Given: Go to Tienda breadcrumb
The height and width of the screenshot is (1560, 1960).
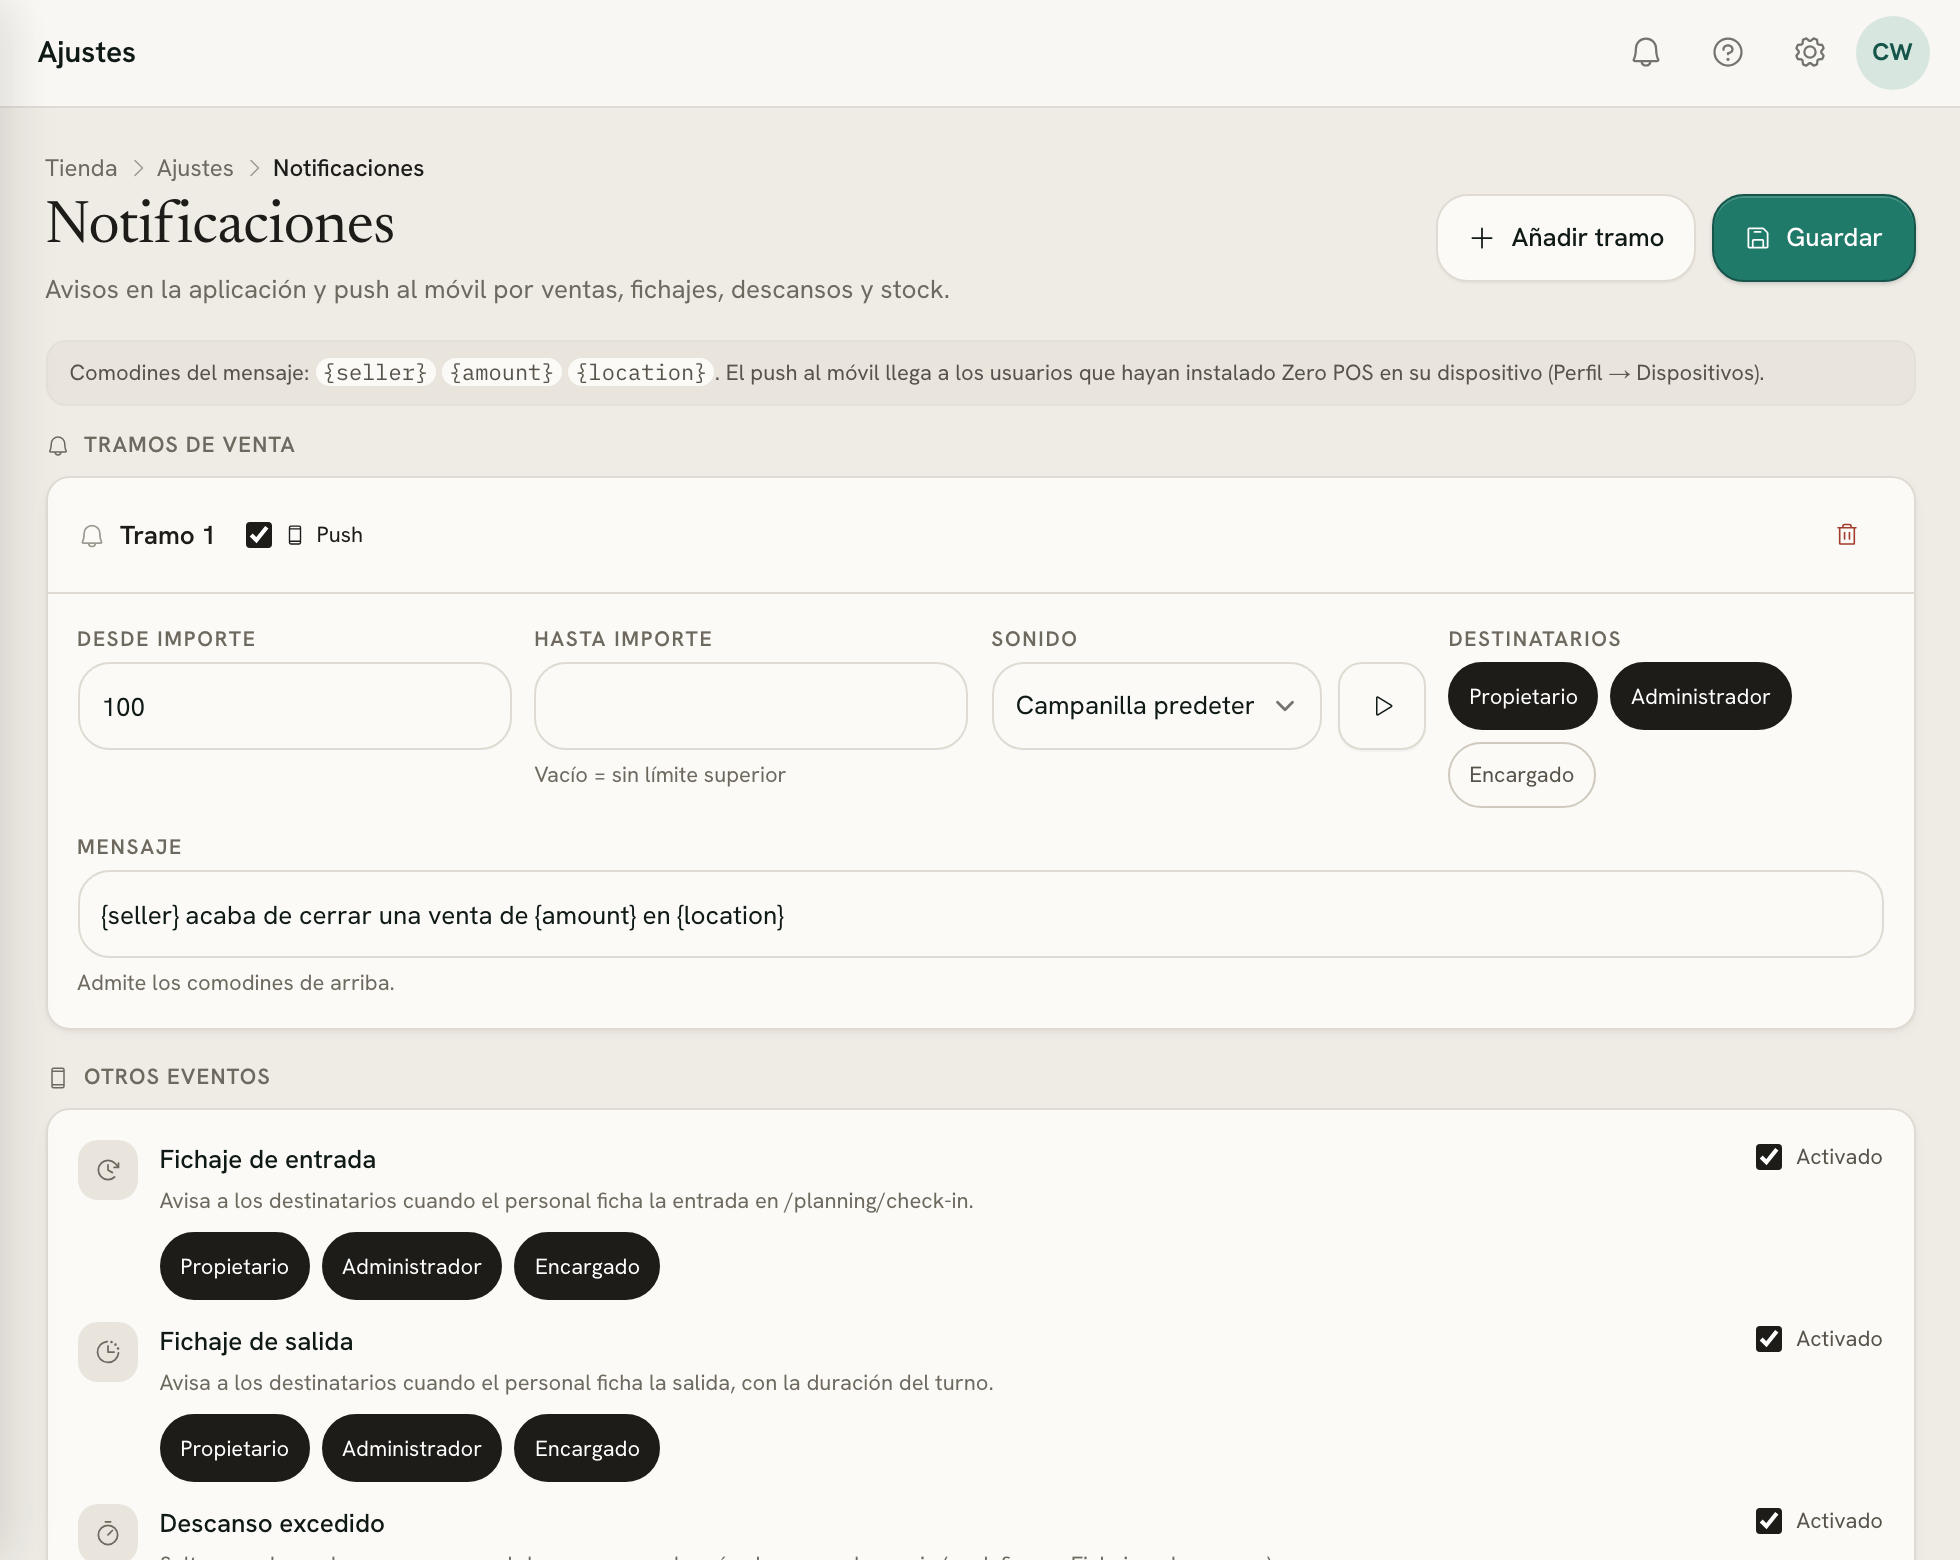Looking at the screenshot, I should point(81,168).
